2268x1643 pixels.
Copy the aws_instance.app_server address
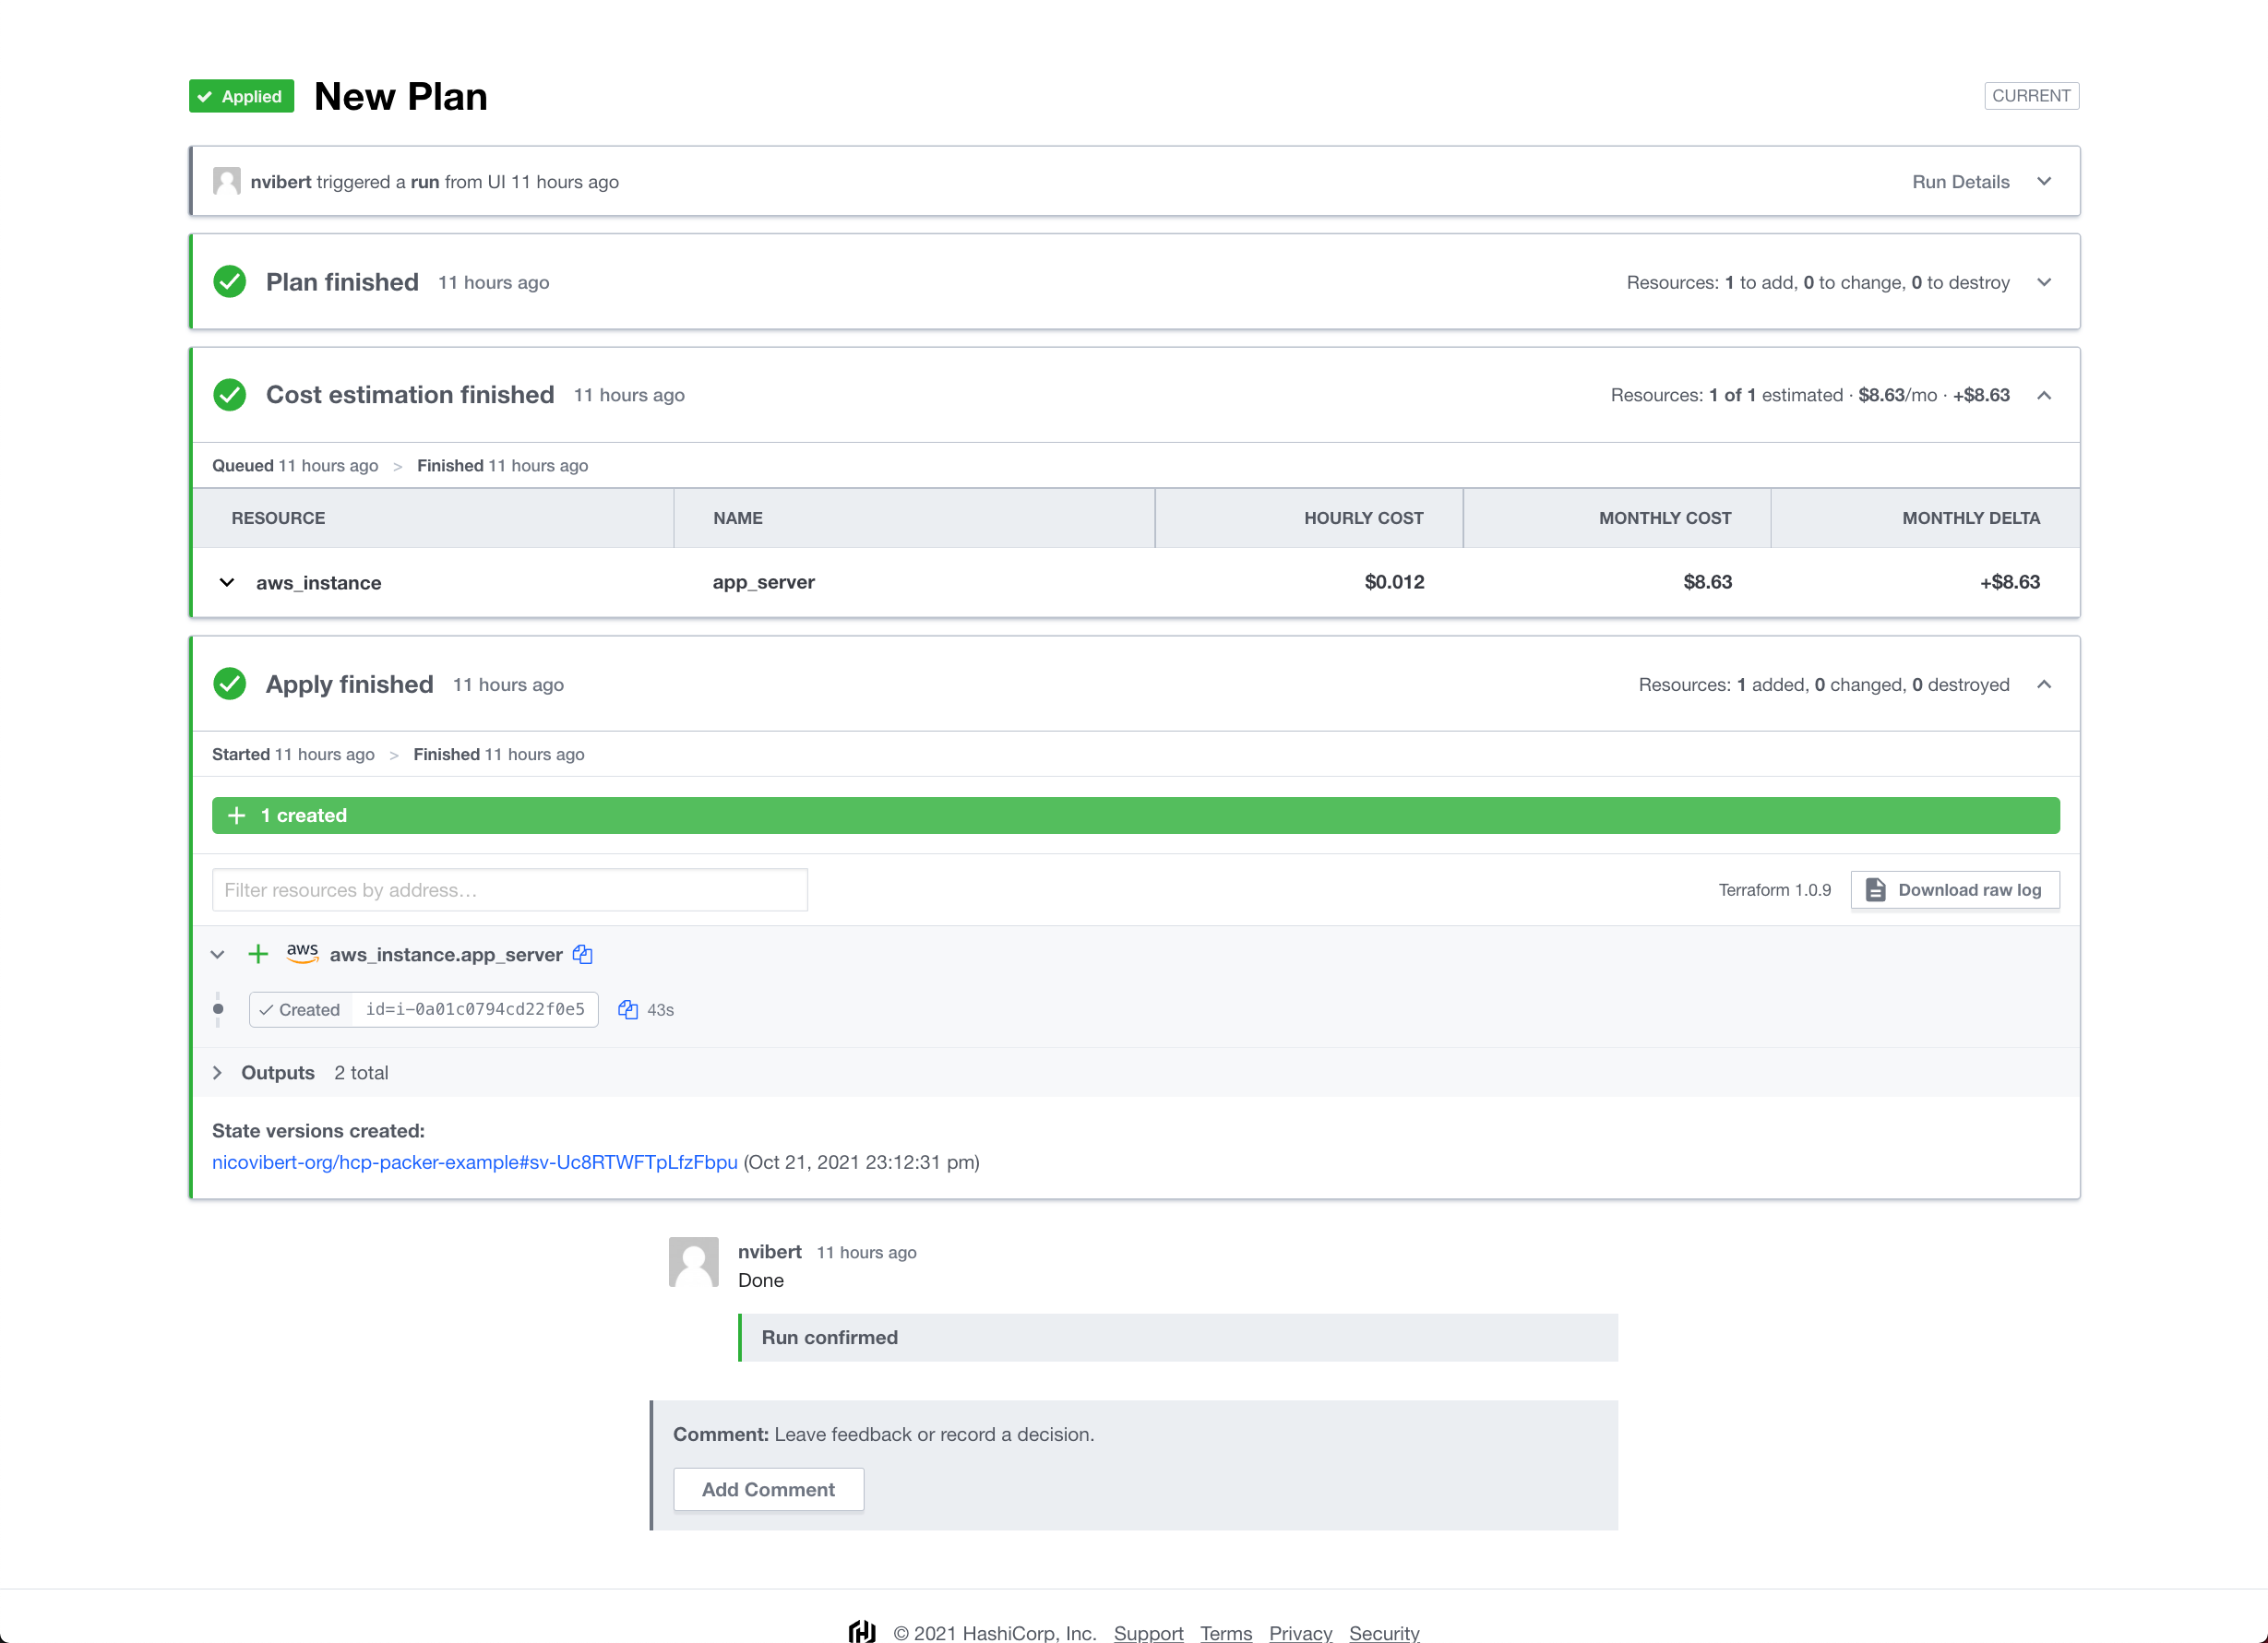(x=583, y=954)
